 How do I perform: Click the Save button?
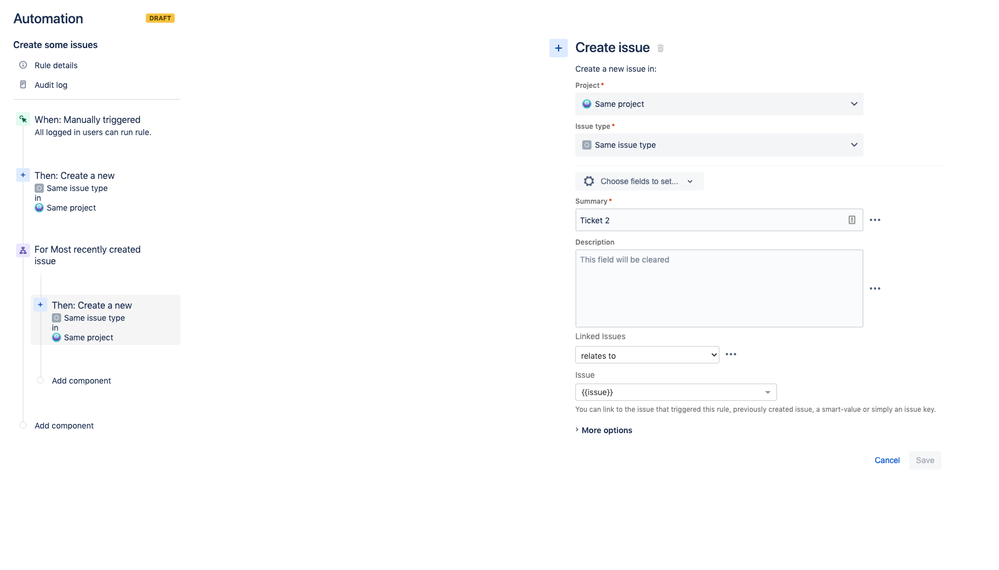[924, 460]
